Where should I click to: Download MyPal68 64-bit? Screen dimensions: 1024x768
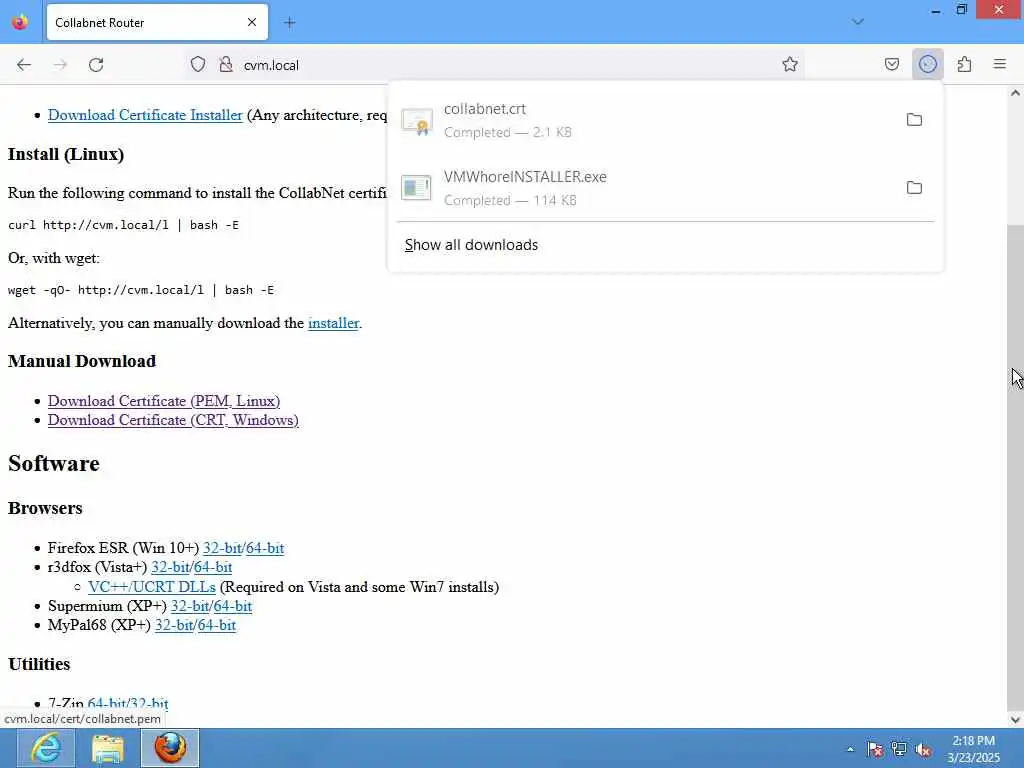[x=217, y=625]
